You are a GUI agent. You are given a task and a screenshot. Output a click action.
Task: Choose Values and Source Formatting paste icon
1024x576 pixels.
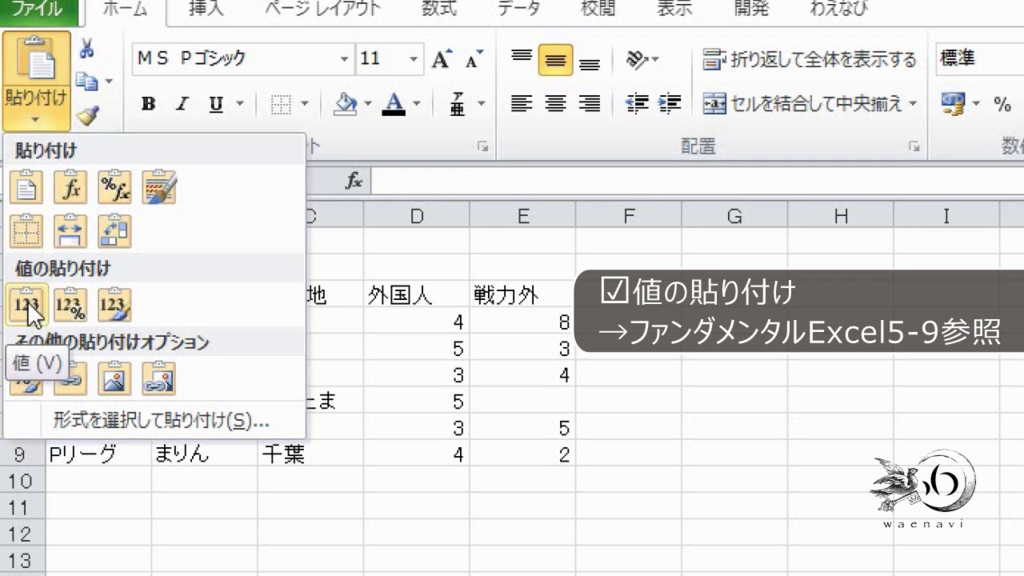point(115,305)
